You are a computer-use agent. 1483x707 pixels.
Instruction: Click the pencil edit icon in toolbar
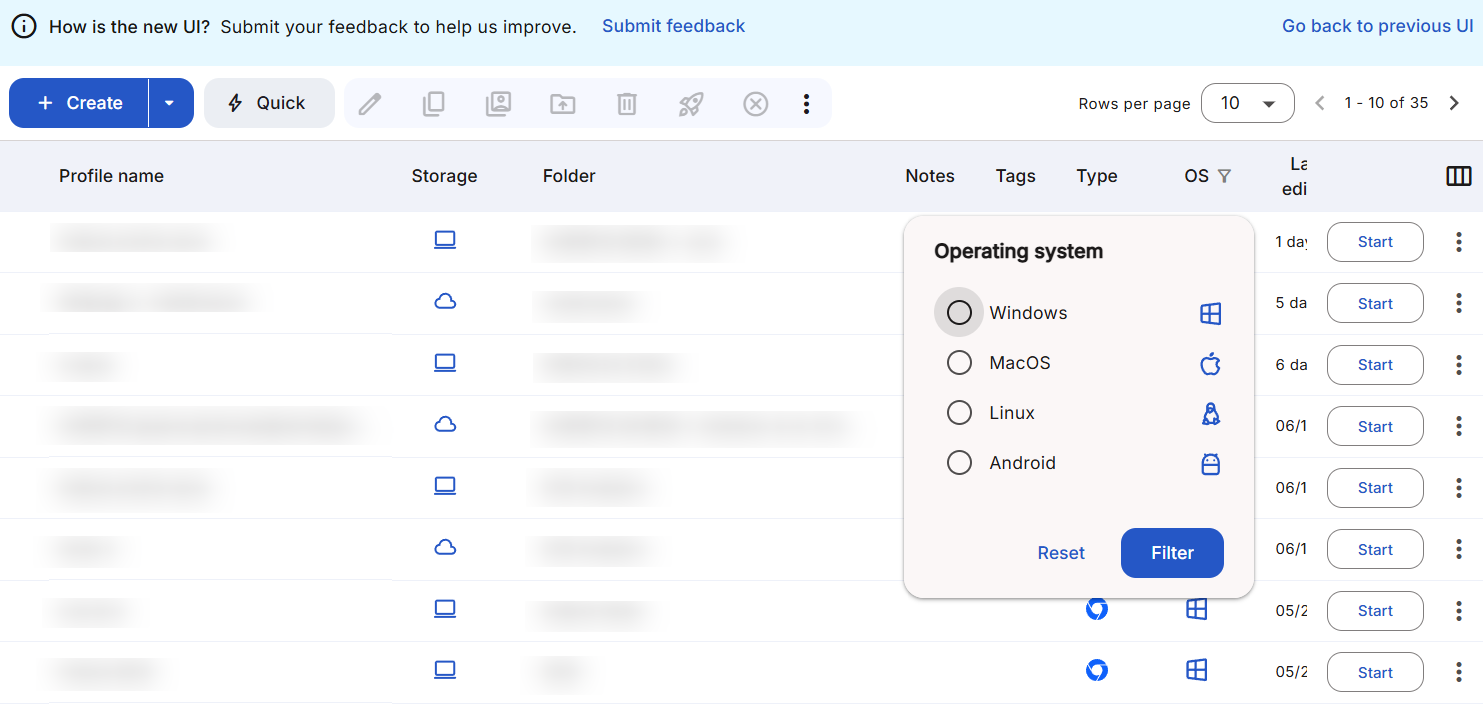point(370,104)
